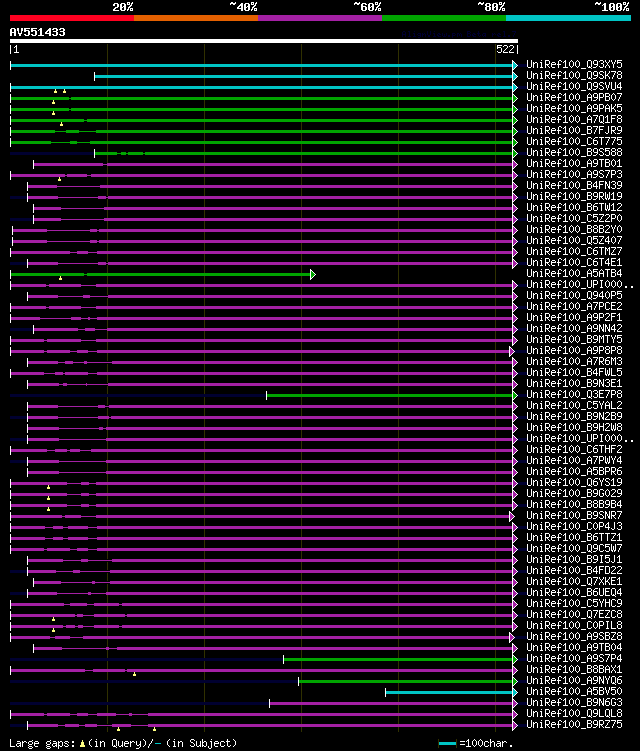Click the UniRef100_Q940P5 label
Viewport: 640px width, 751px height.
574,296
